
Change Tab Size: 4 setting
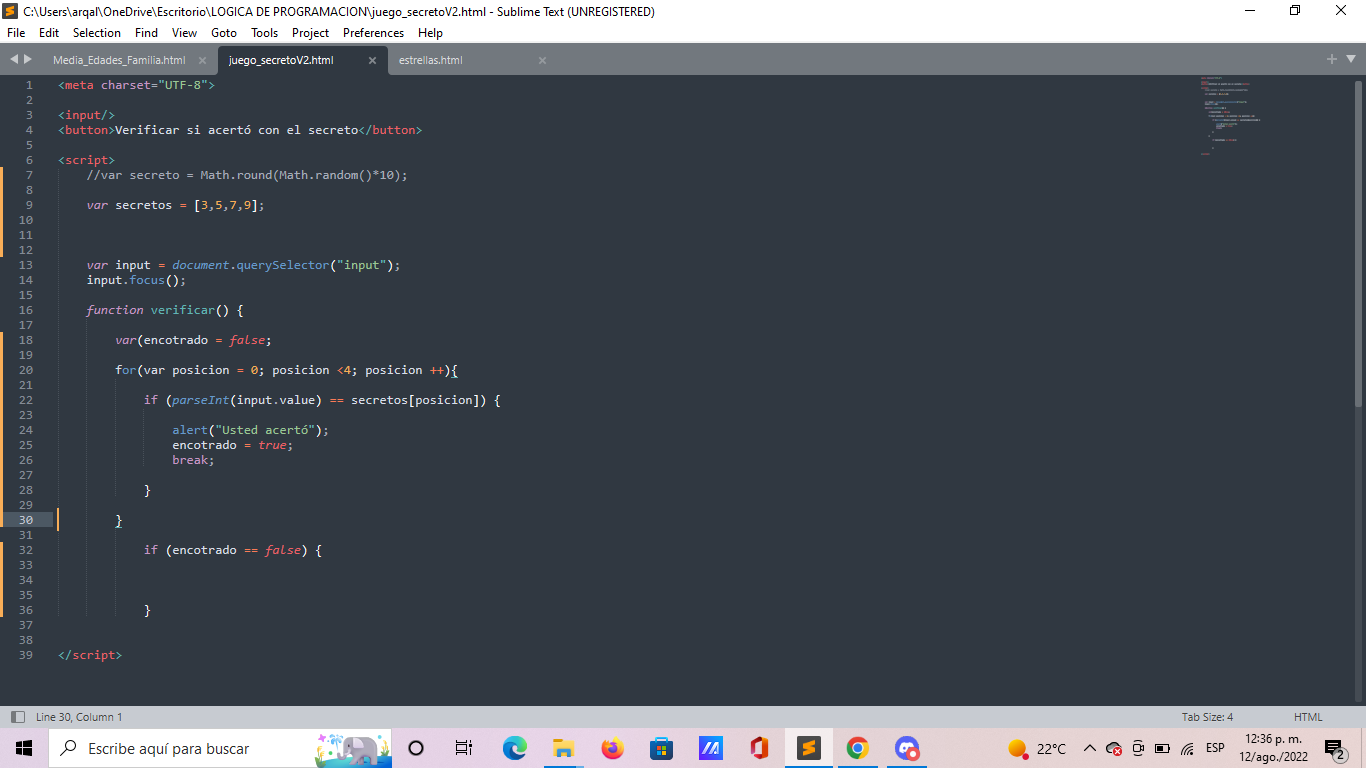click(x=1207, y=717)
